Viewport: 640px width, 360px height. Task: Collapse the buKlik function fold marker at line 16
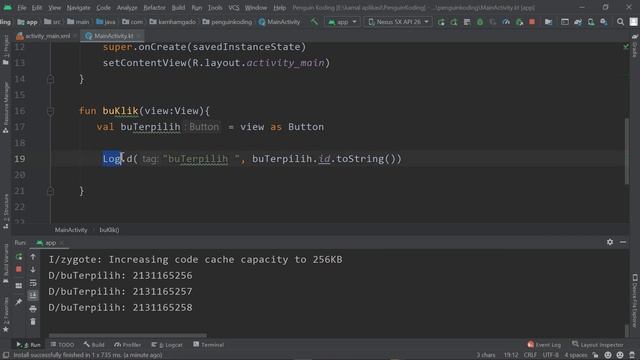(x=50, y=111)
